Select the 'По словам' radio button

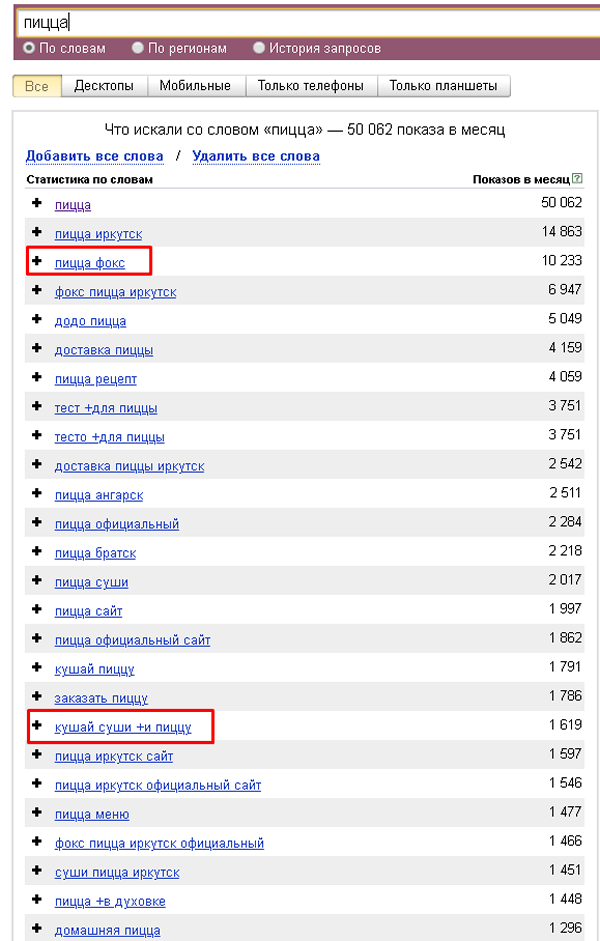[29, 48]
